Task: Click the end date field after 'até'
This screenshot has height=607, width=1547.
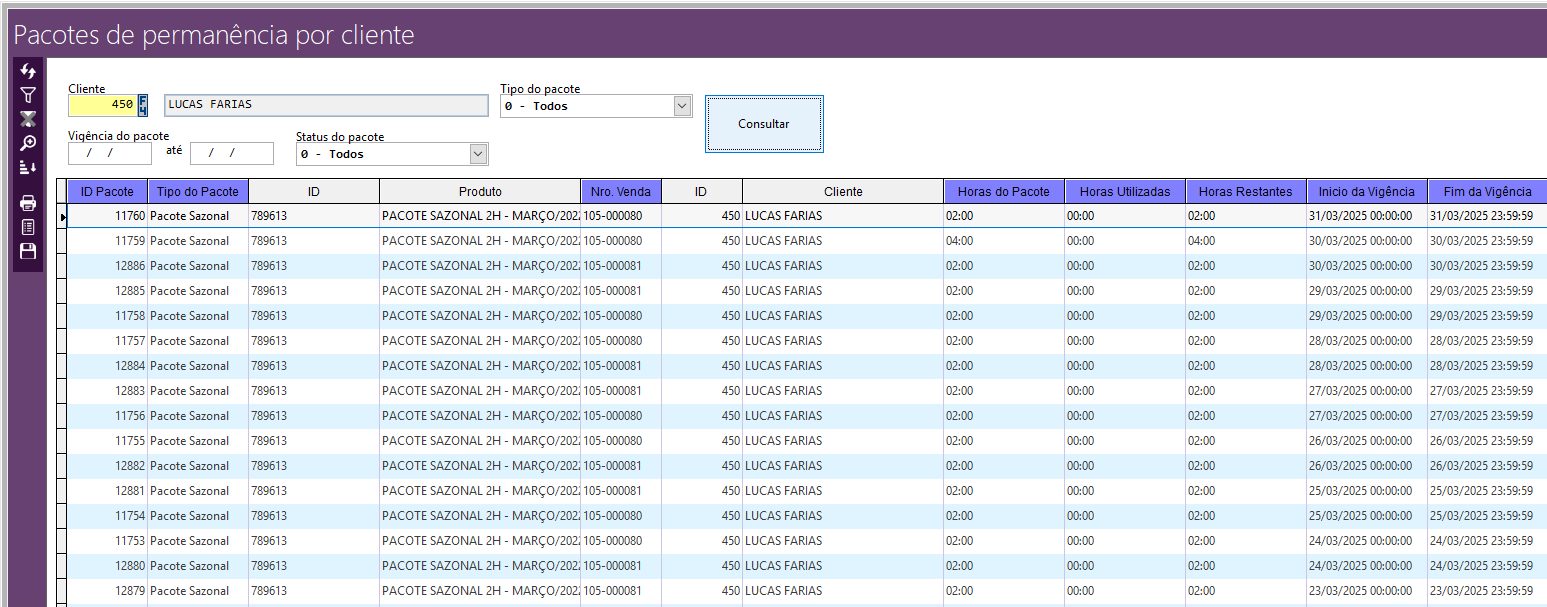Action: pos(231,153)
